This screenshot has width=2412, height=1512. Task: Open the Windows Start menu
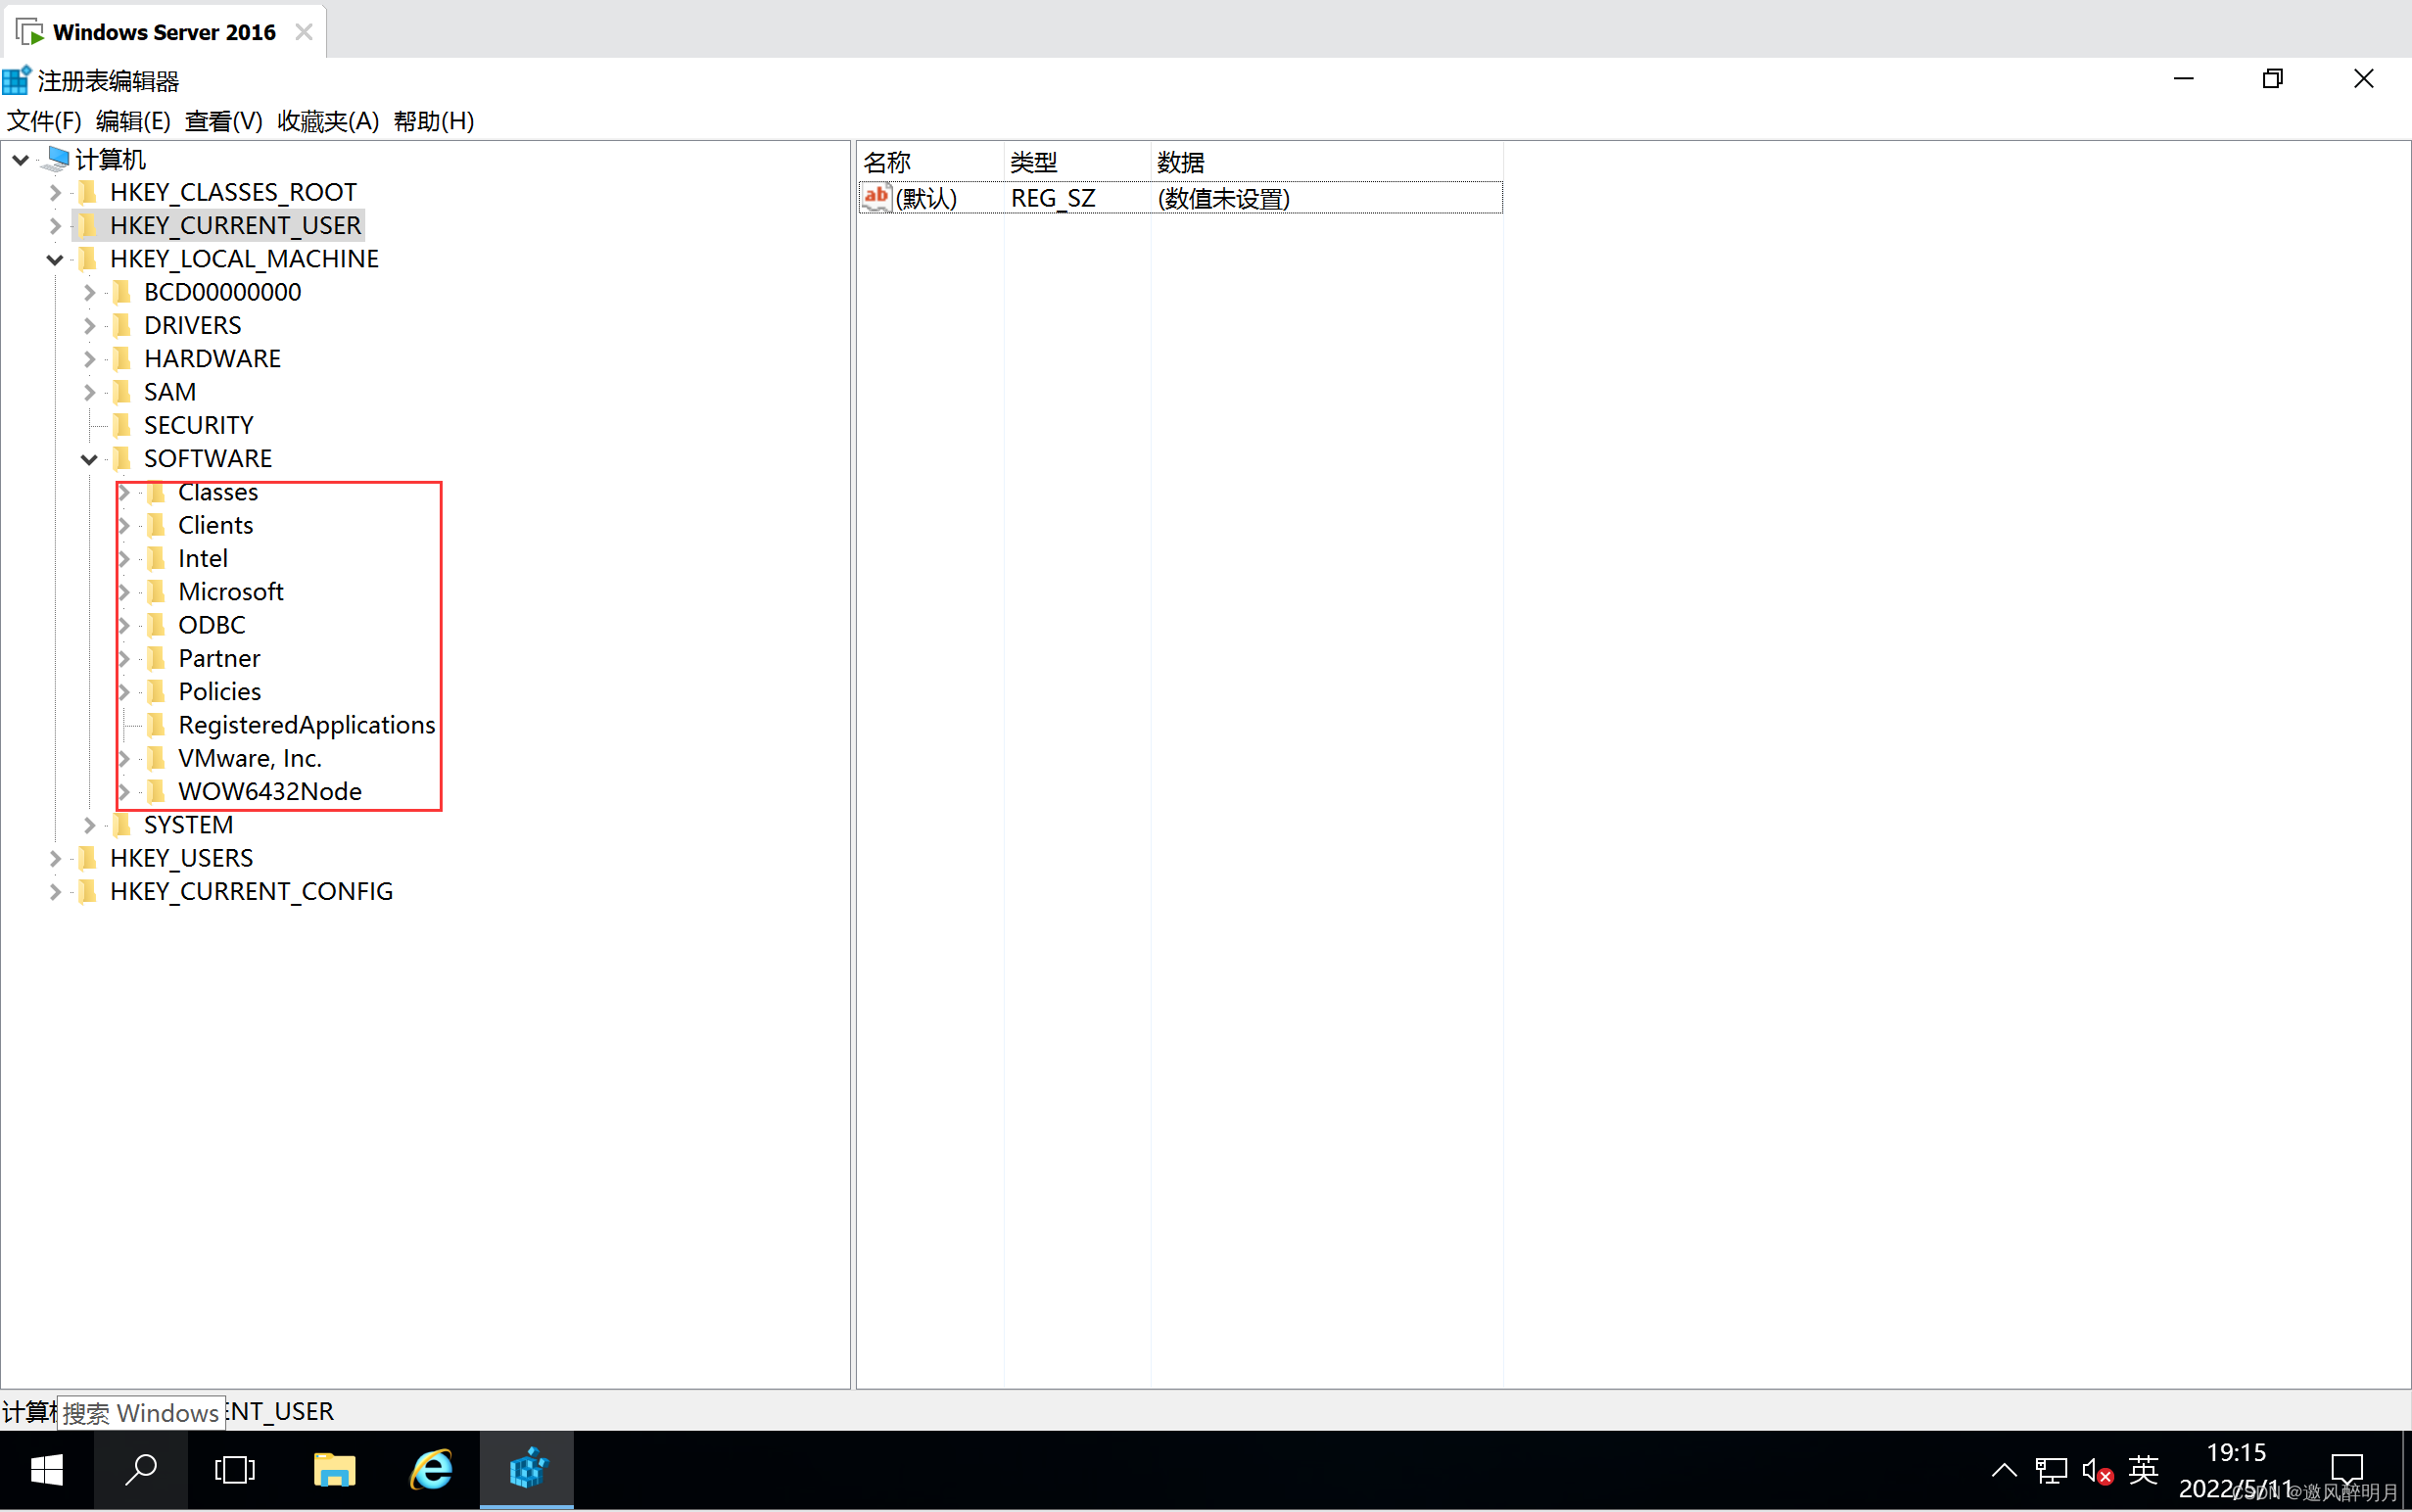46,1469
